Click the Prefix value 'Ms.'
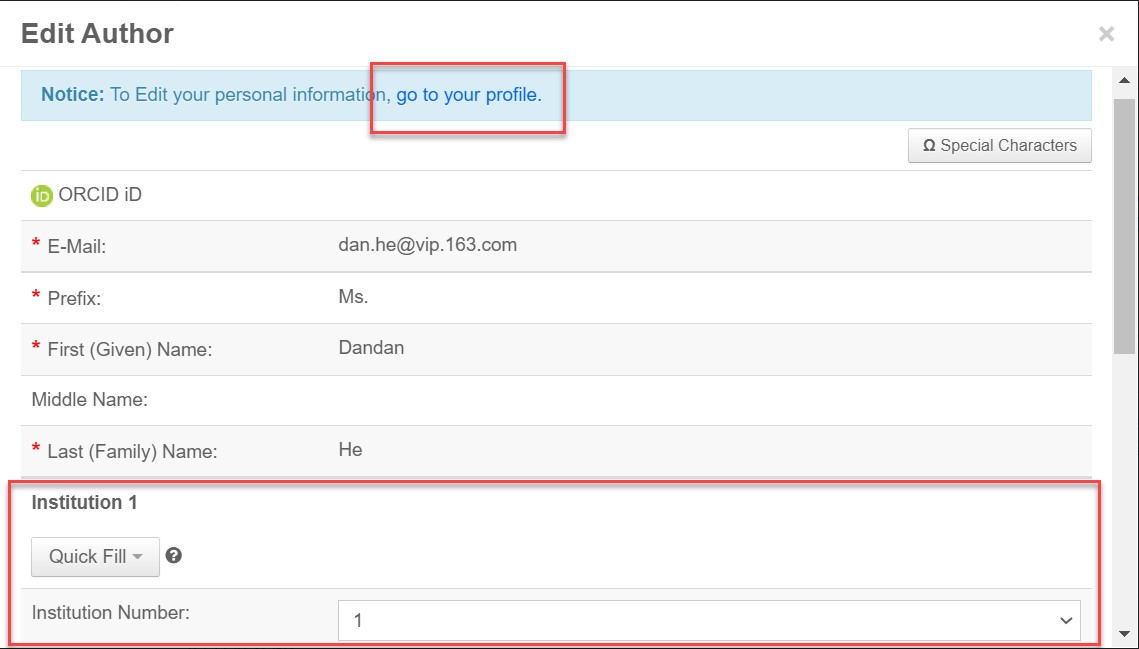 [x=353, y=297]
